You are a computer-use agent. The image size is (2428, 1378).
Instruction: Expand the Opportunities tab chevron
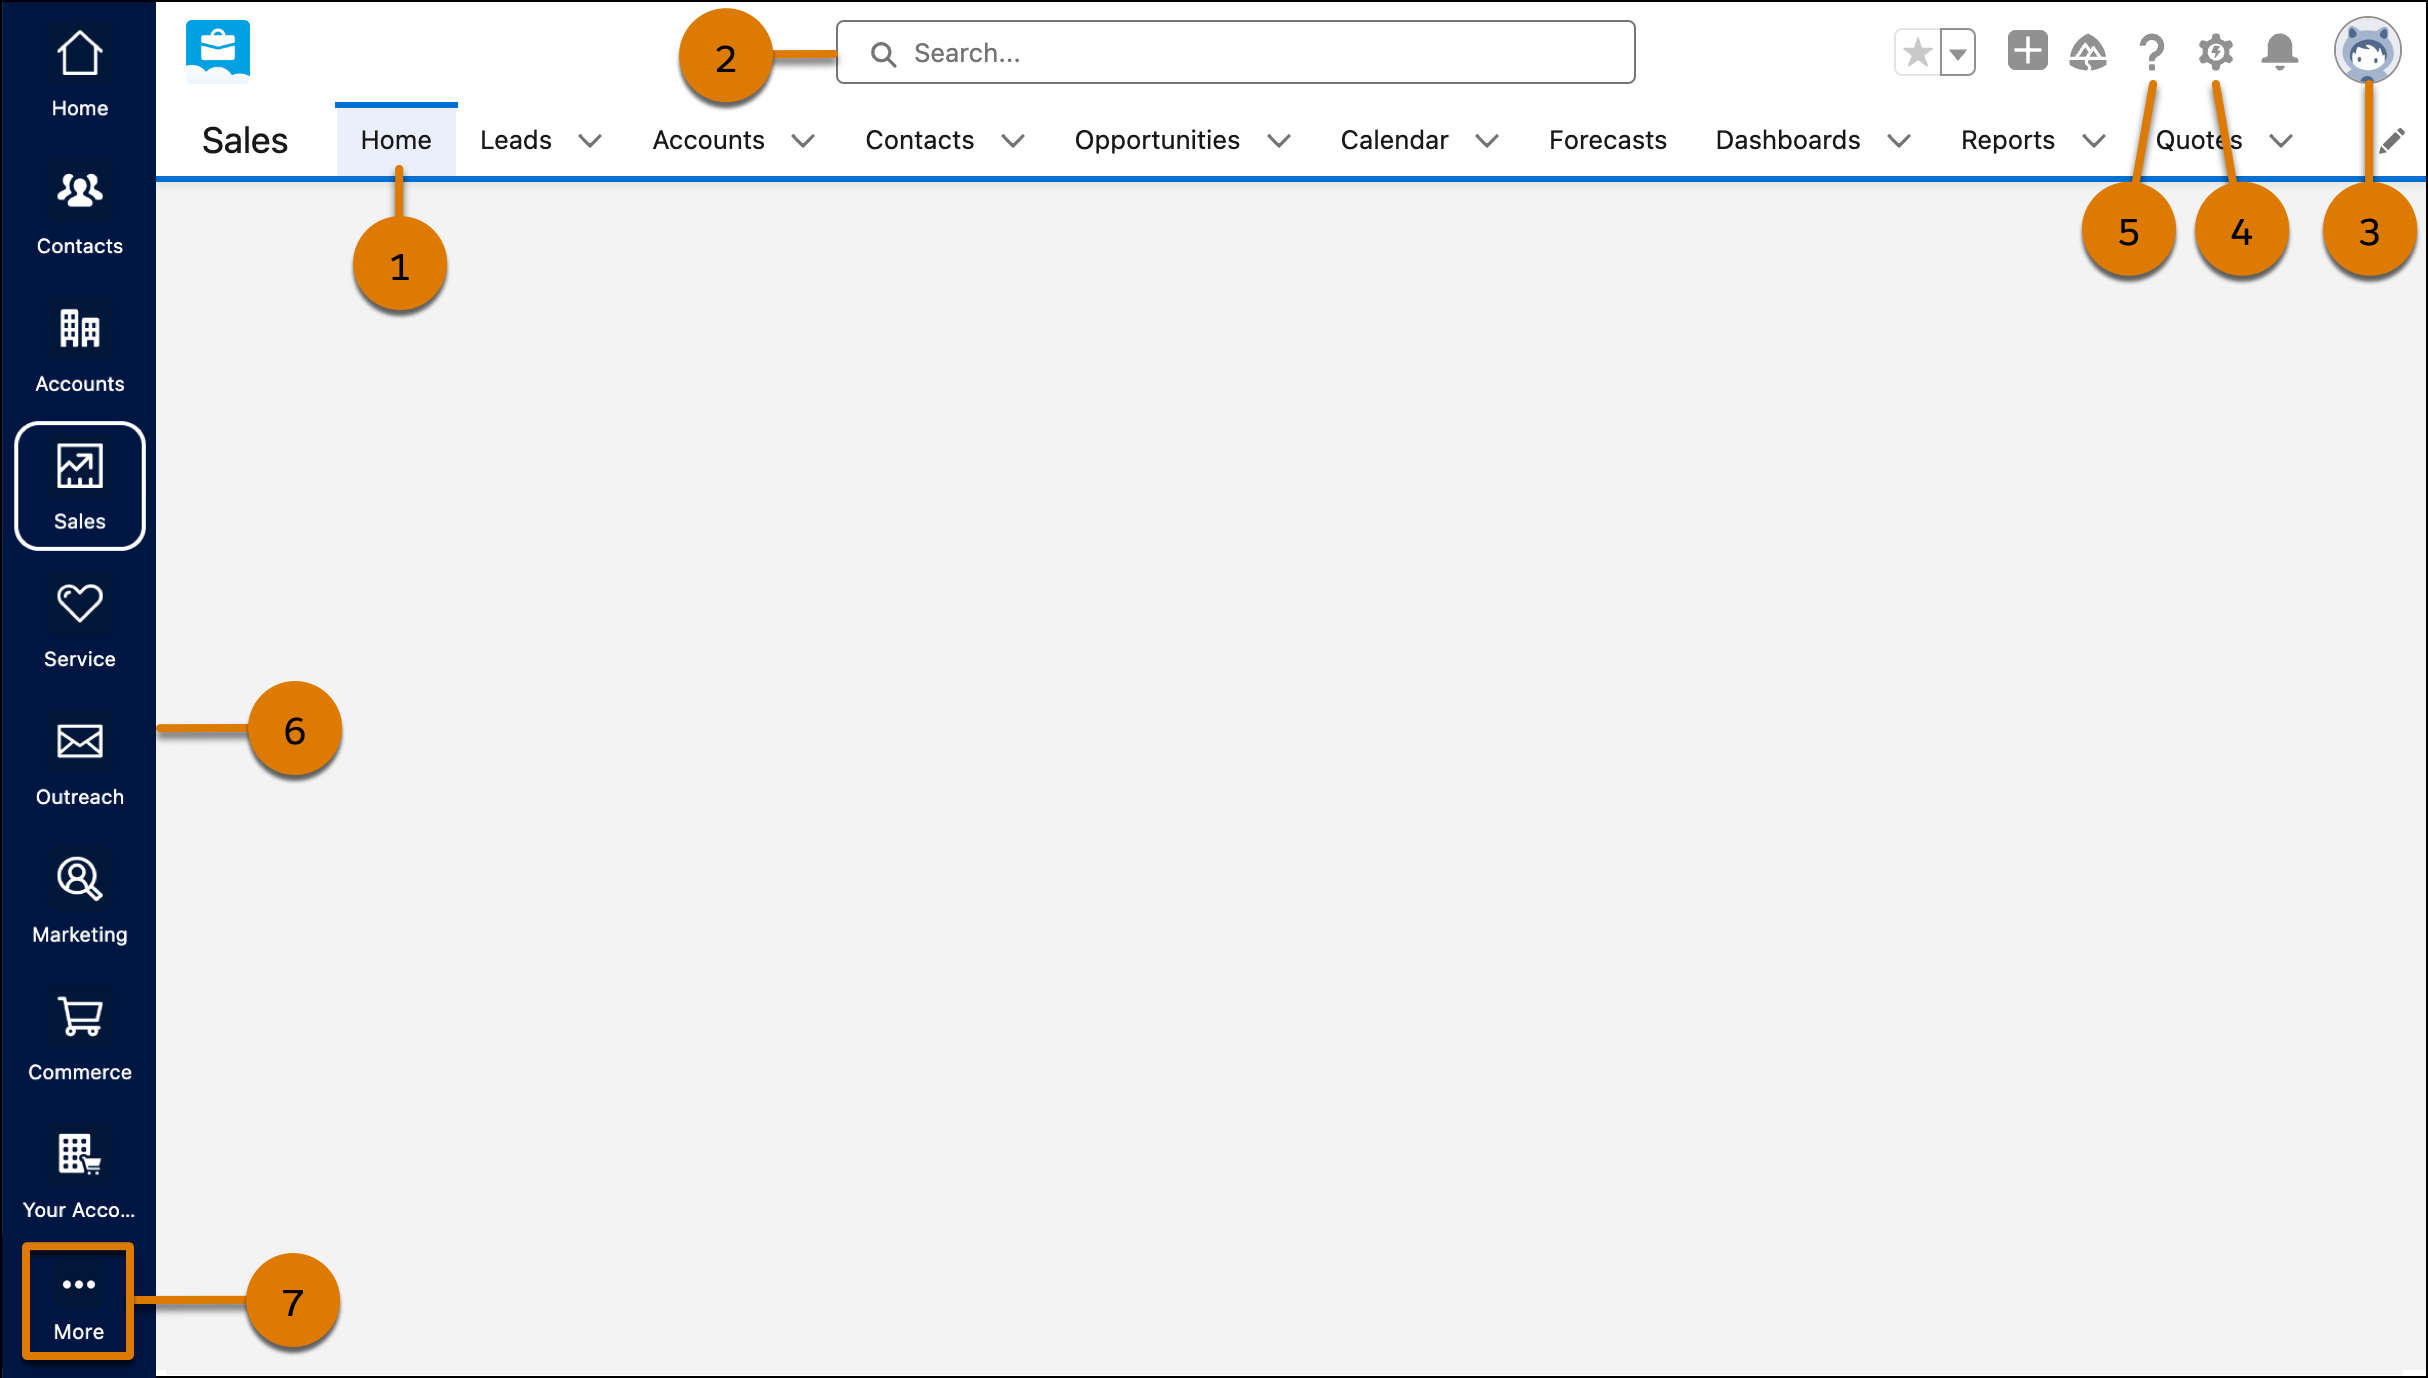point(1281,140)
